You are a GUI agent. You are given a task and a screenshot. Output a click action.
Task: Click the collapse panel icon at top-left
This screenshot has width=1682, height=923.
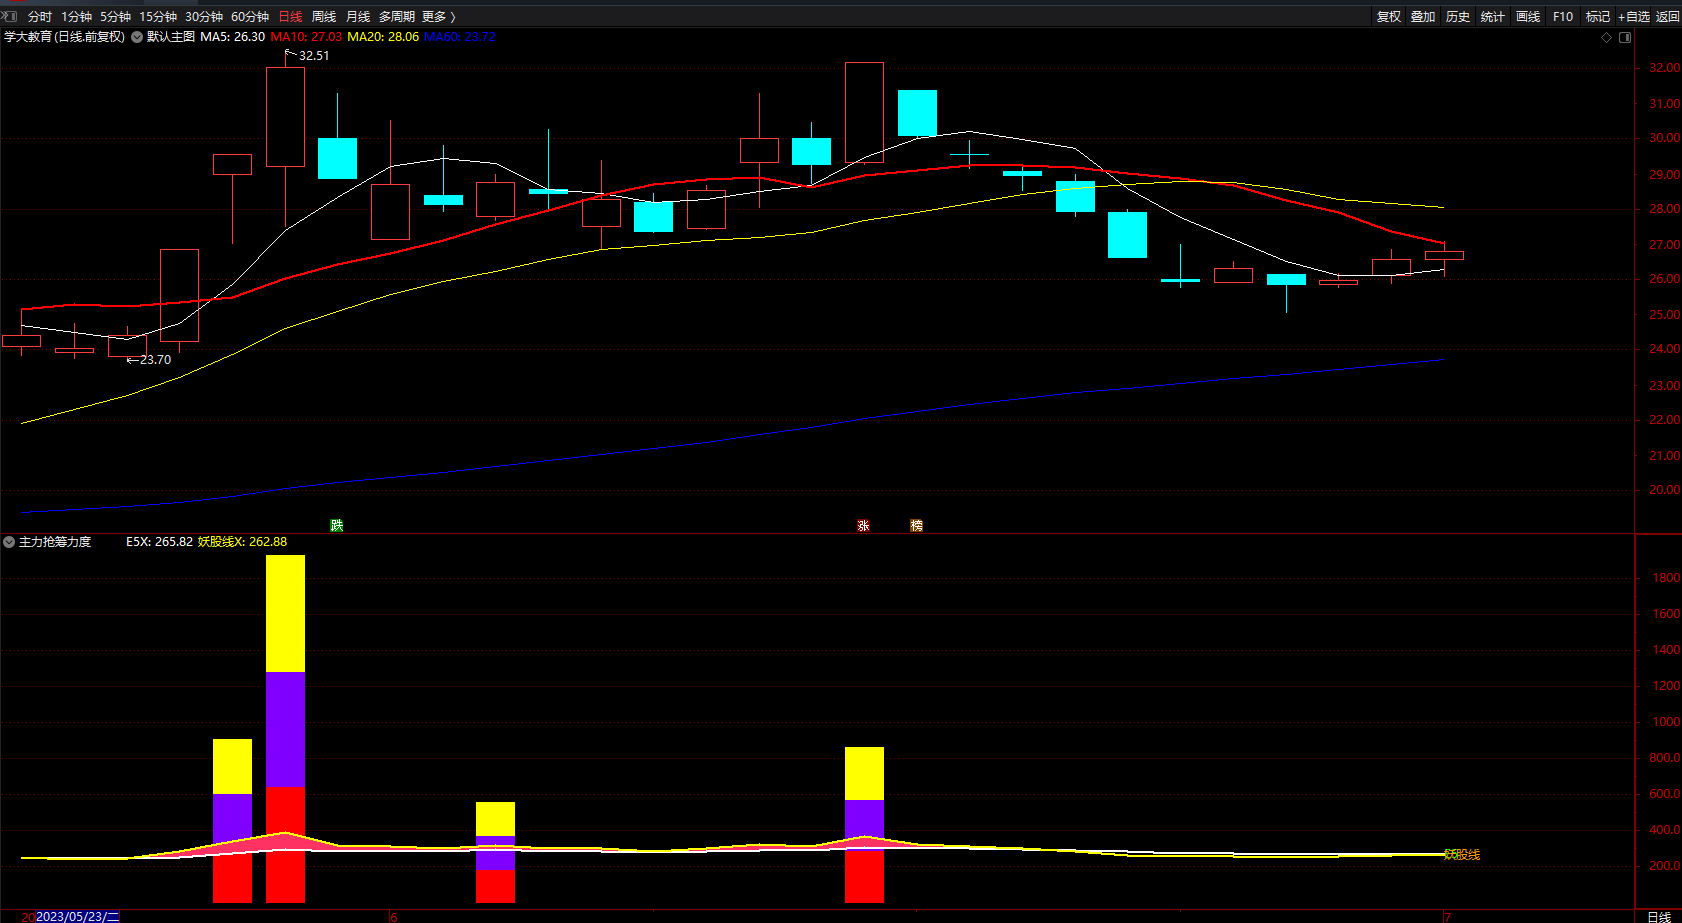pos(9,16)
